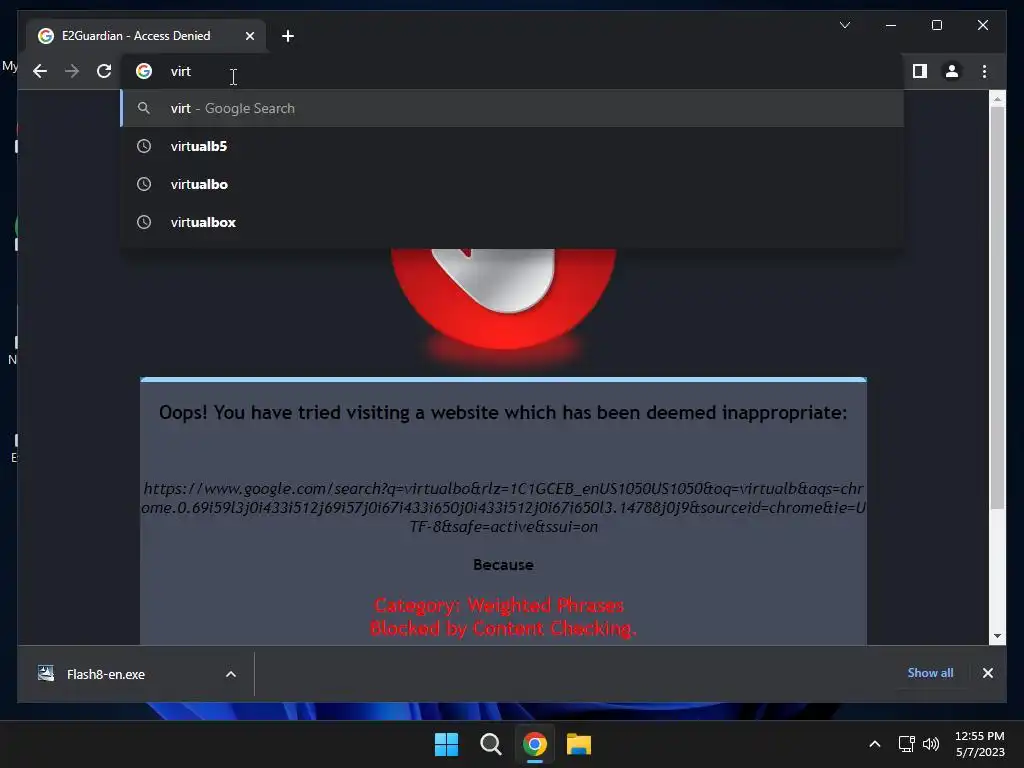Click the vertical scrollbar thumb
1024x768 pixels.
(x=997, y=307)
